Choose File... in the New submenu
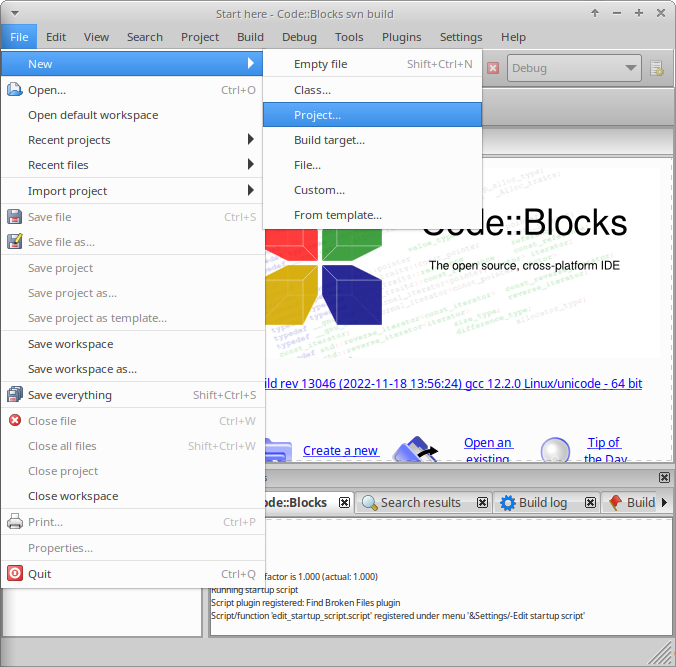Viewport: 676px width, 667px height. click(x=372, y=165)
